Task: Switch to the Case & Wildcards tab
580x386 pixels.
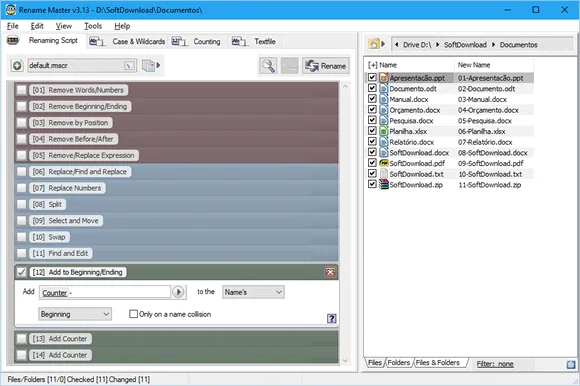Action: tap(127, 41)
